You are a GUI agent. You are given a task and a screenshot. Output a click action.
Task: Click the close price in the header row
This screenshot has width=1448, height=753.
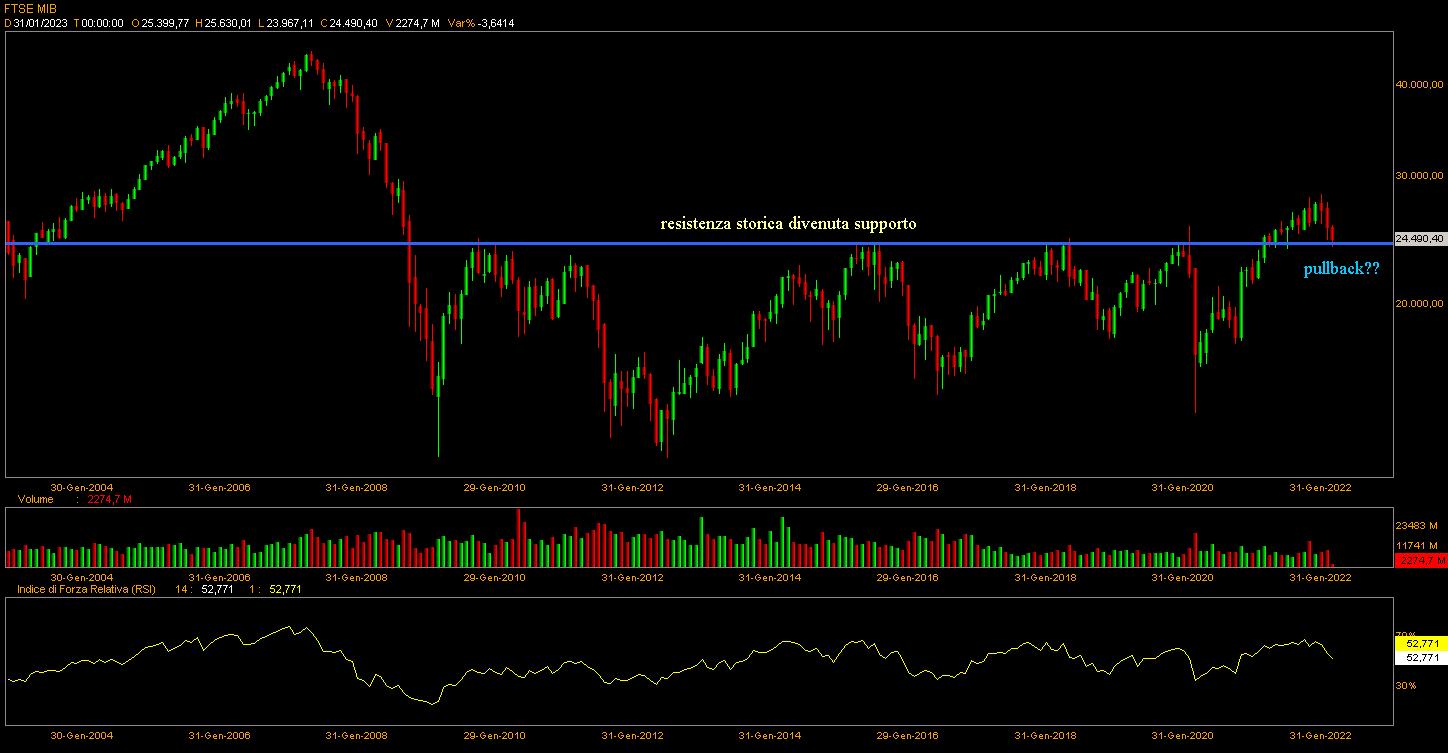click(353, 23)
